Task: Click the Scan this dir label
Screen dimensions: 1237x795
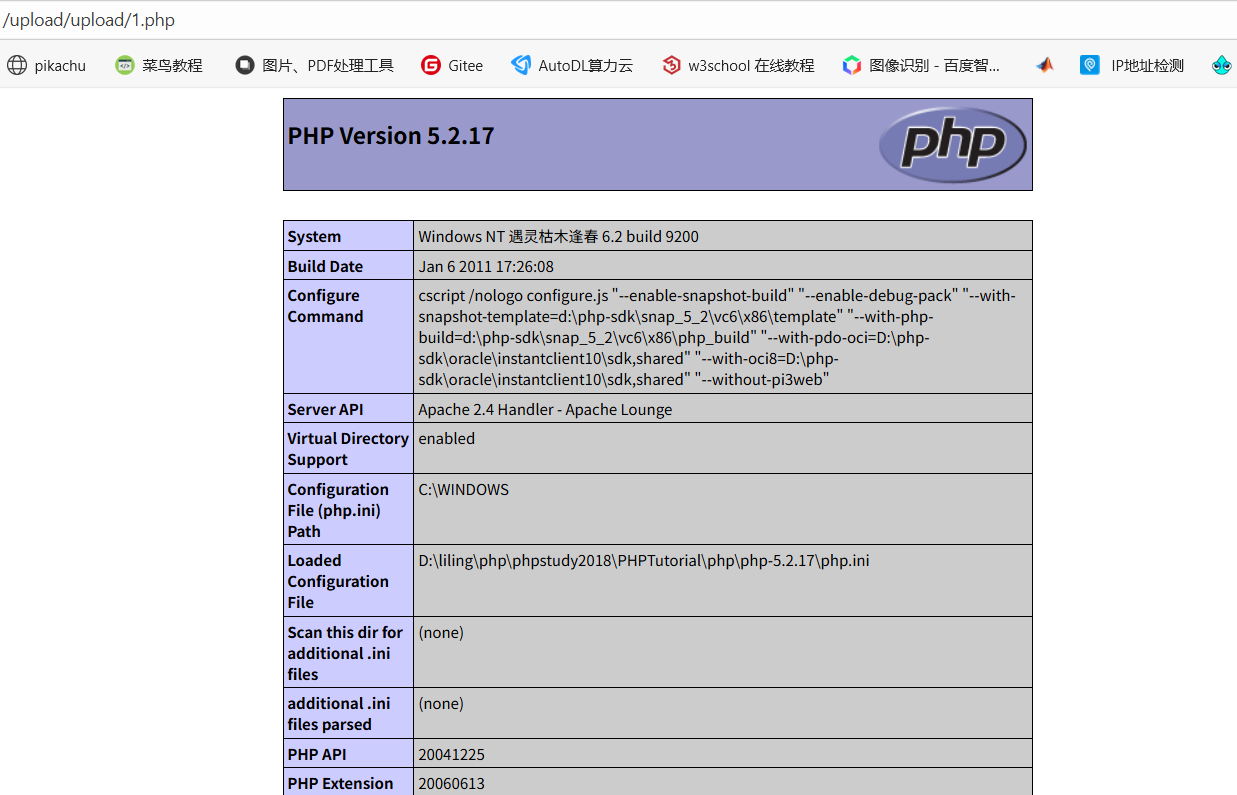Action: (x=345, y=653)
